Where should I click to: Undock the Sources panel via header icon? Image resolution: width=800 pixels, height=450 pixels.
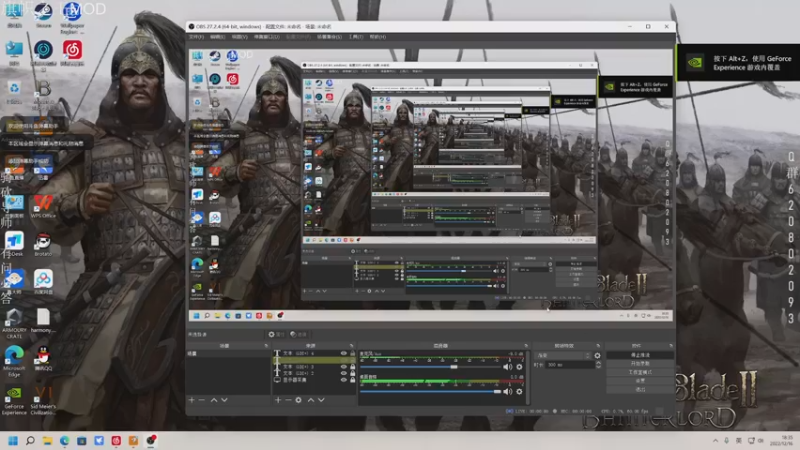(x=352, y=346)
